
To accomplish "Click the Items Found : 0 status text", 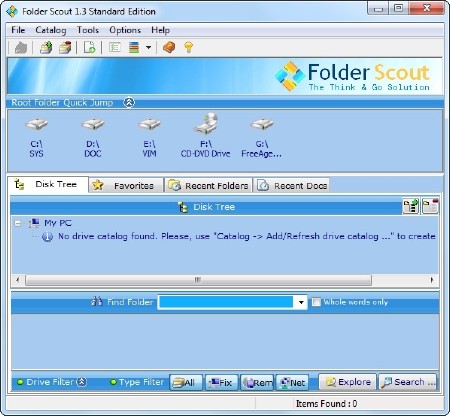I will (x=326, y=404).
